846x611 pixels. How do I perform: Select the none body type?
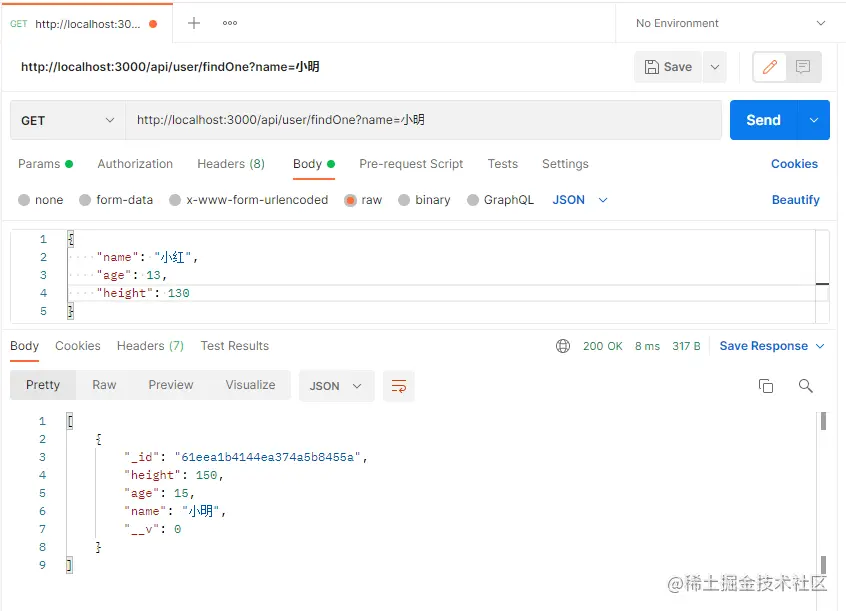pyautogui.click(x=40, y=200)
